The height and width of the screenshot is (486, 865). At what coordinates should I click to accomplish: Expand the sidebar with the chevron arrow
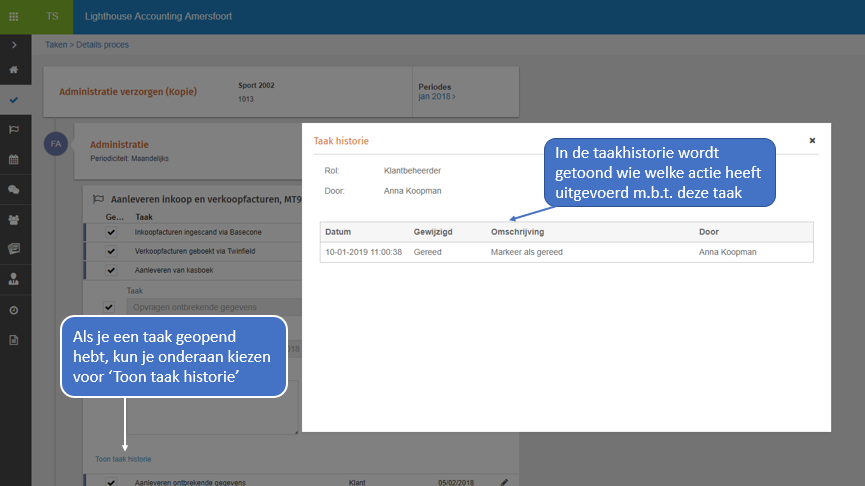pos(14,45)
